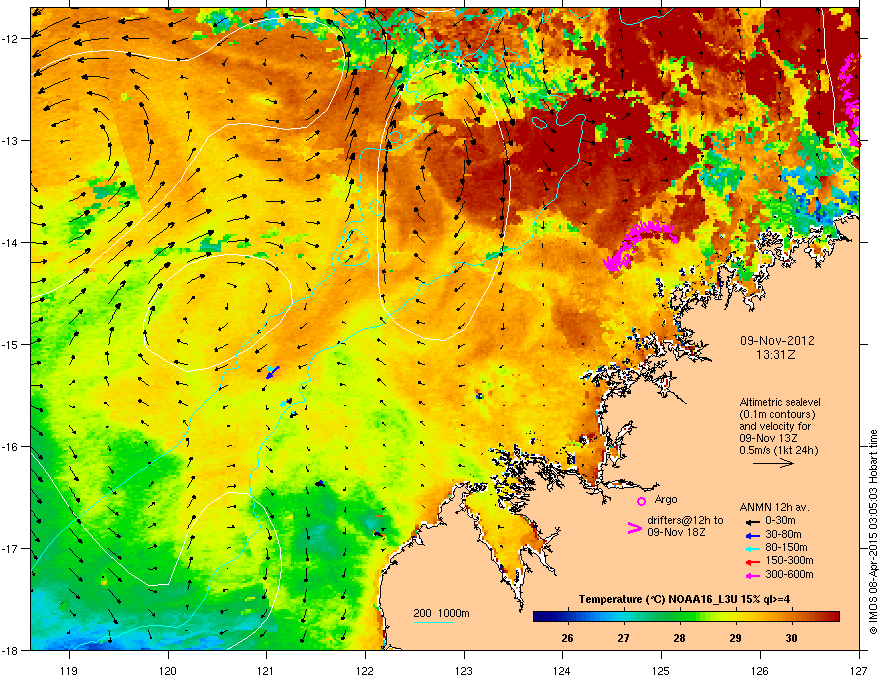Viewport: 880px width, 680px height.
Task: Click the '09-Nov 18Z' drifters legend text
Action: click(x=676, y=532)
